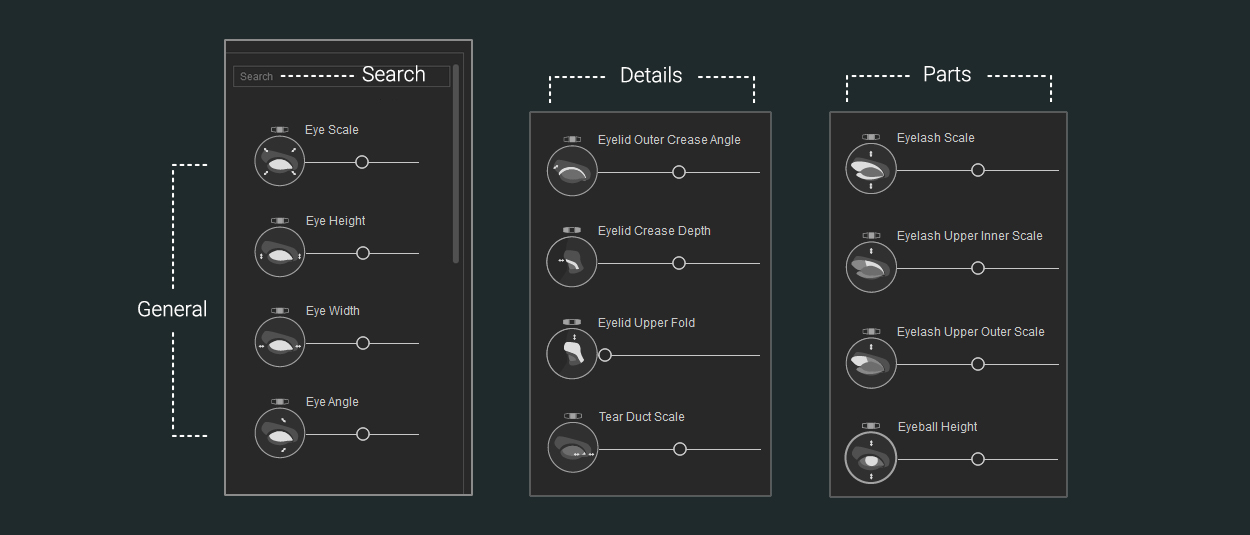Select the Eyelid Crease Depth icon
This screenshot has width=1250, height=535.
(572, 263)
